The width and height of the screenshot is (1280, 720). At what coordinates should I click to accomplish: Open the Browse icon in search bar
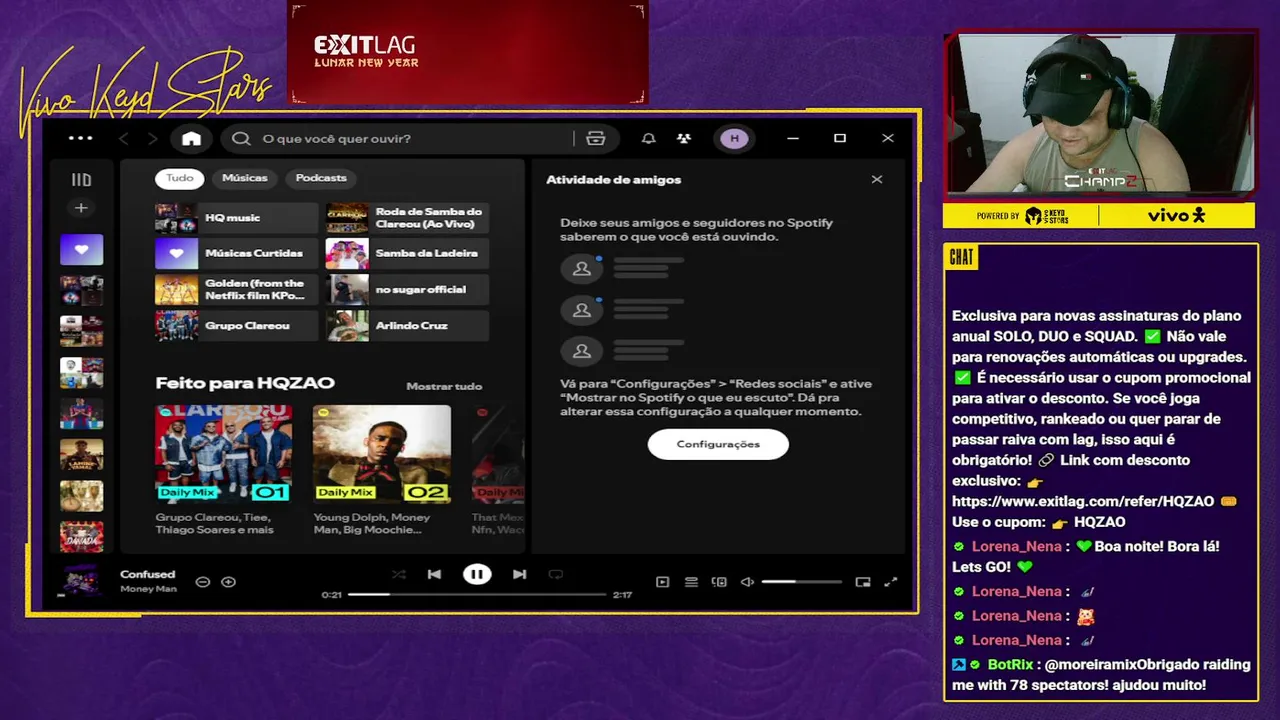596,139
